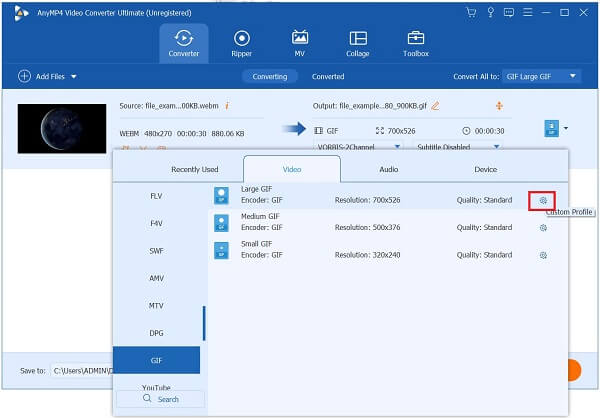Select MTV format in list
The height and width of the screenshot is (418, 600).
(156, 305)
